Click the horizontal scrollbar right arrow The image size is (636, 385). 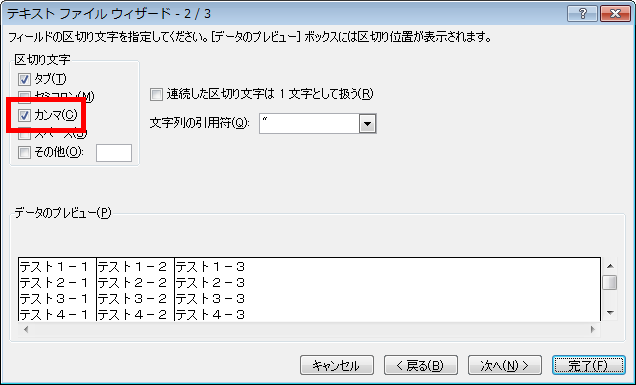click(x=593, y=329)
